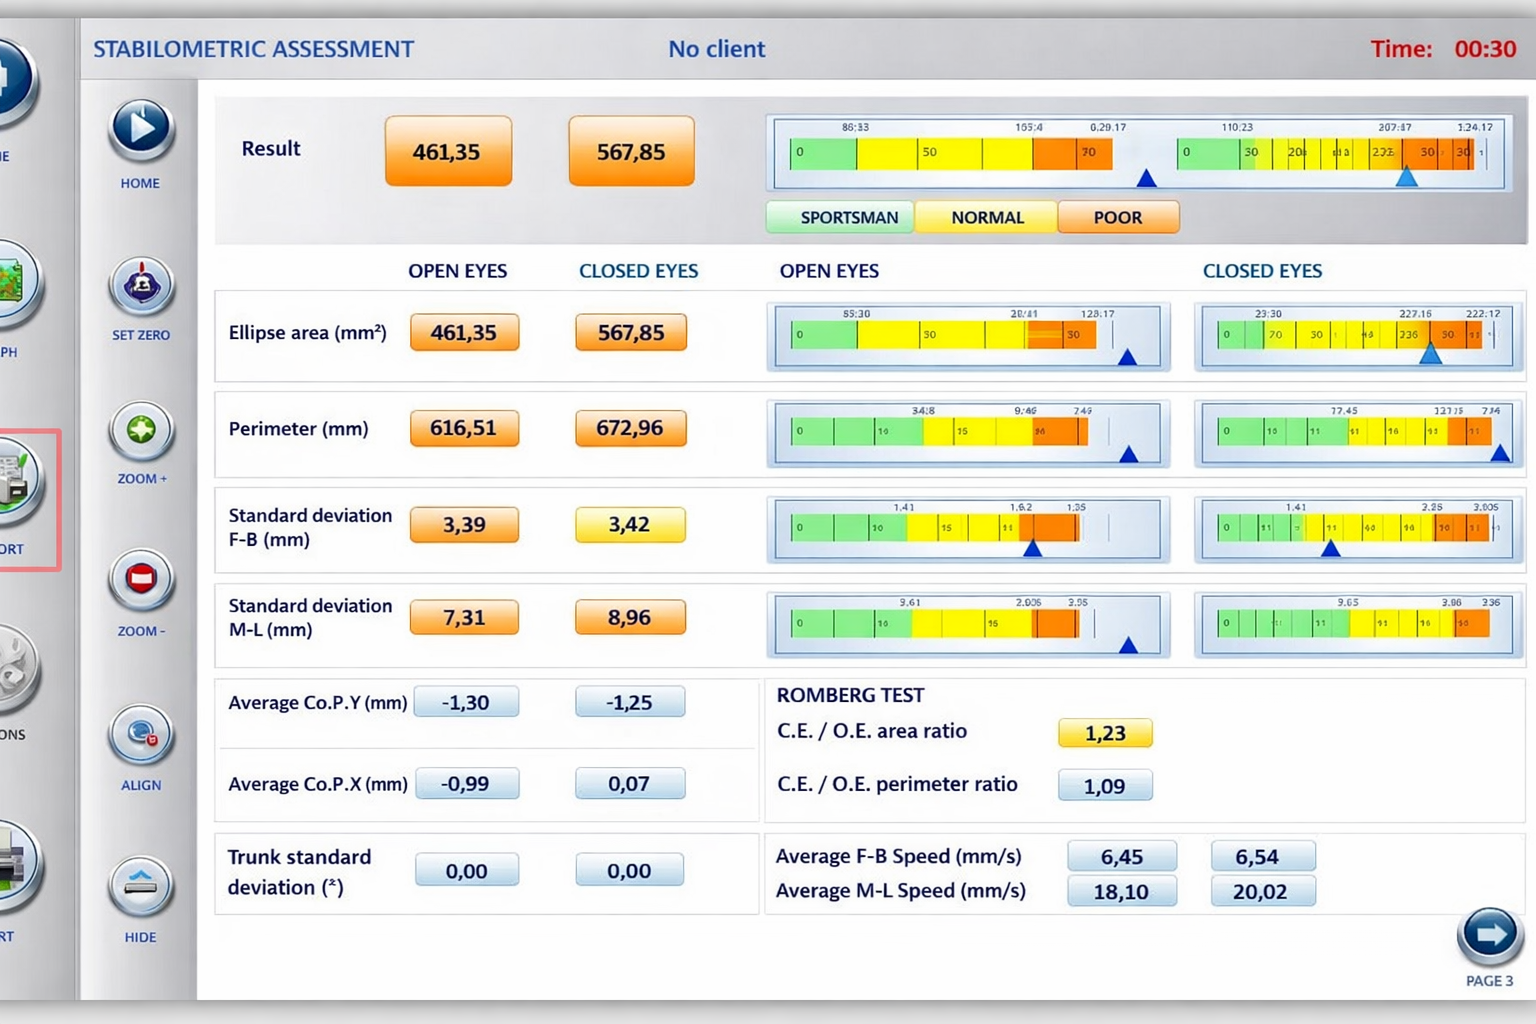Click the Perimeter closed eyes value 672,96

tap(630, 428)
